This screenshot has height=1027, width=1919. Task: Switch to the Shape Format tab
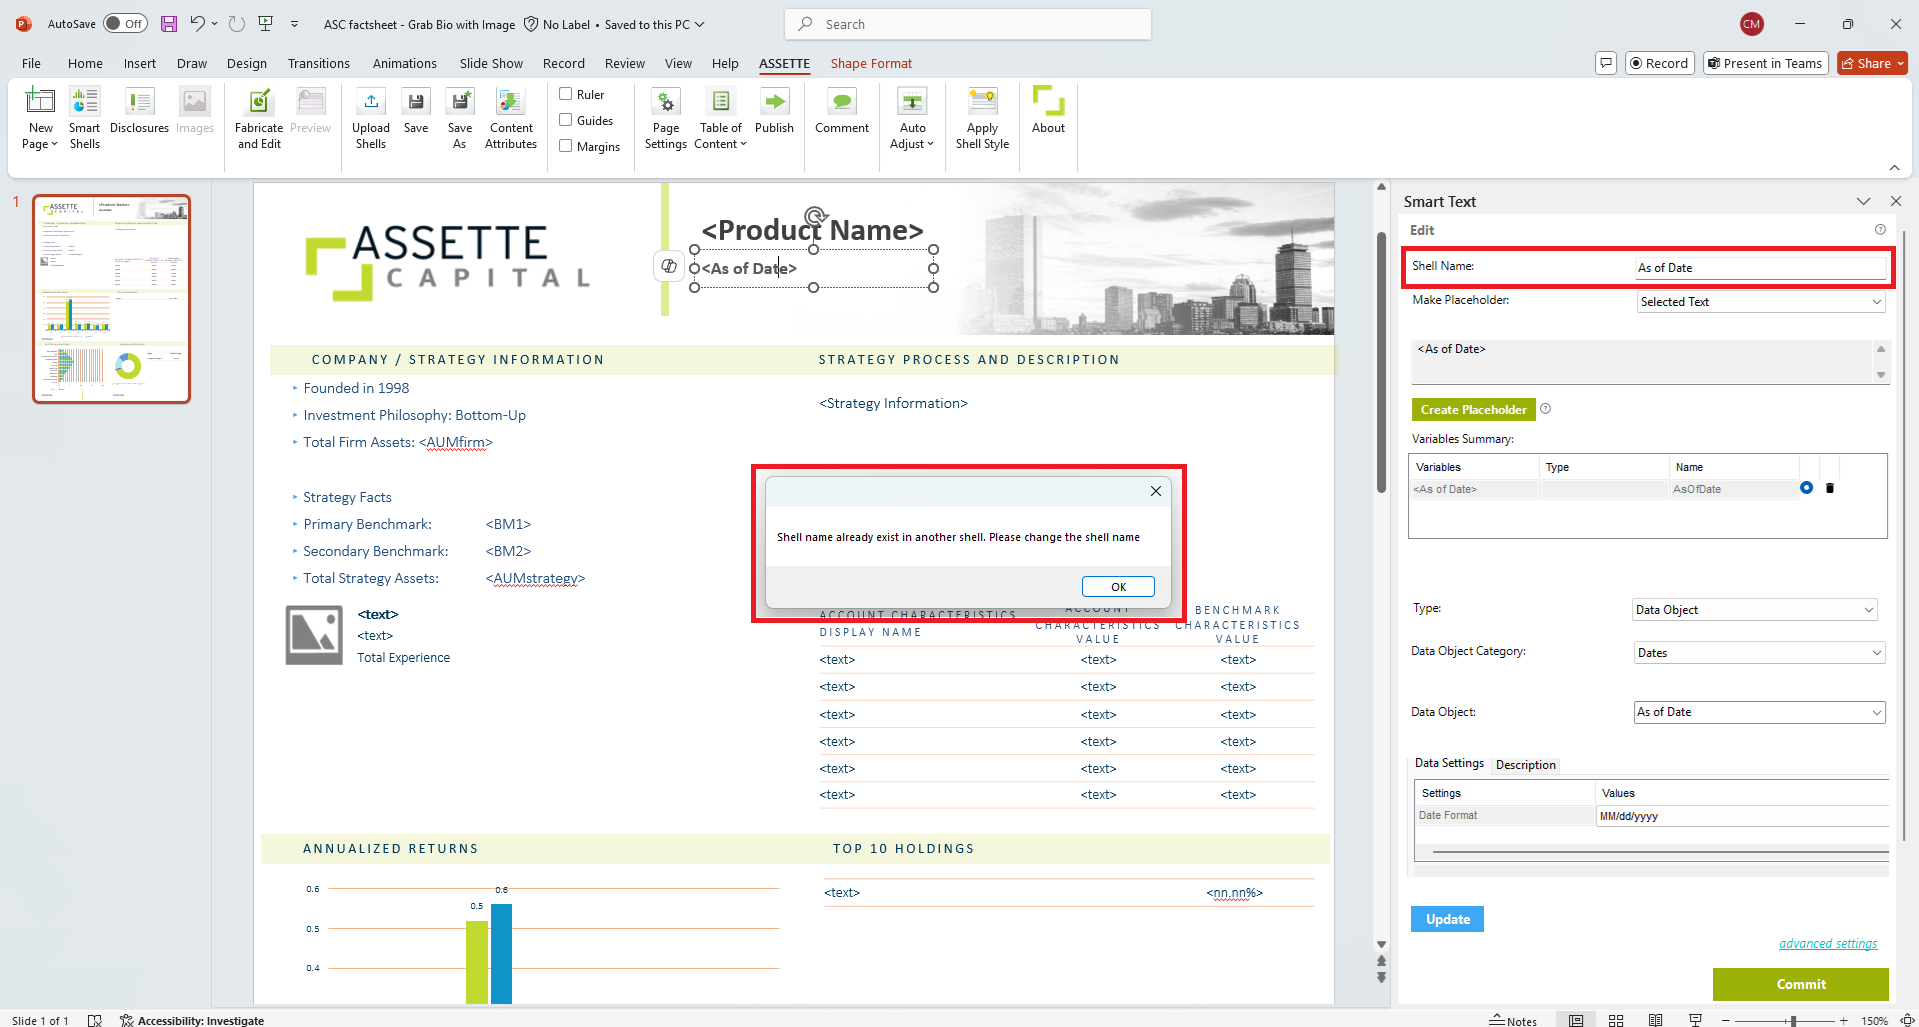tap(870, 63)
